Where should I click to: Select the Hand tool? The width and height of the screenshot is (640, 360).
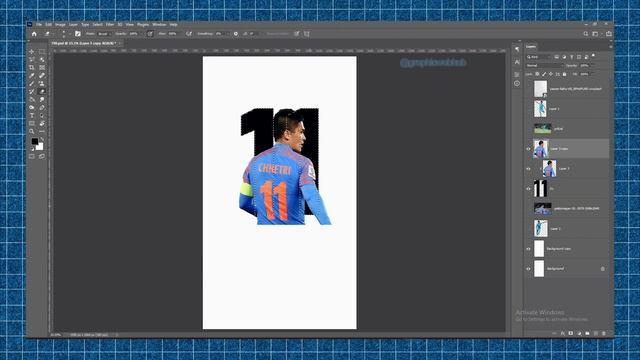click(42, 124)
